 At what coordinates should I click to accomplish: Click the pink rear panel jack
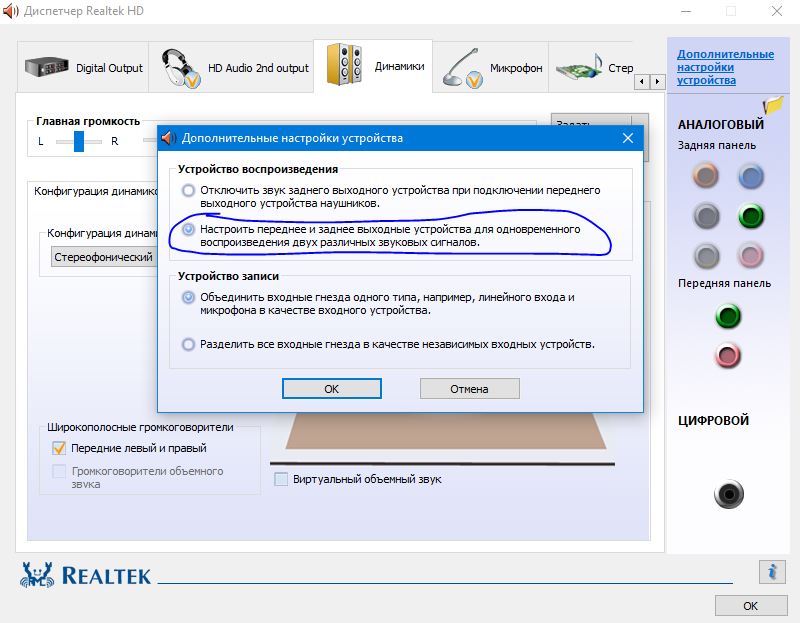[x=751, y=255]
